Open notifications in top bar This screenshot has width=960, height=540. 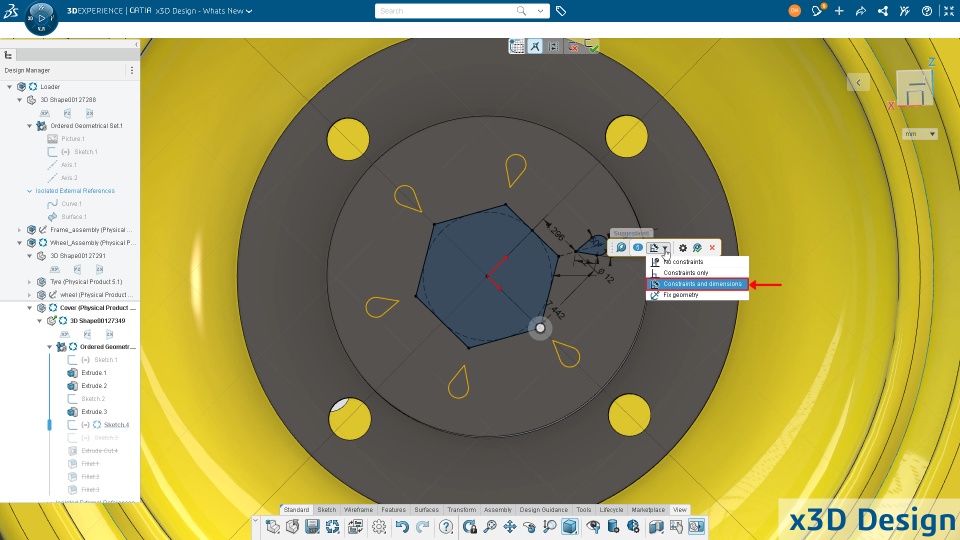(x=817, y=10)
